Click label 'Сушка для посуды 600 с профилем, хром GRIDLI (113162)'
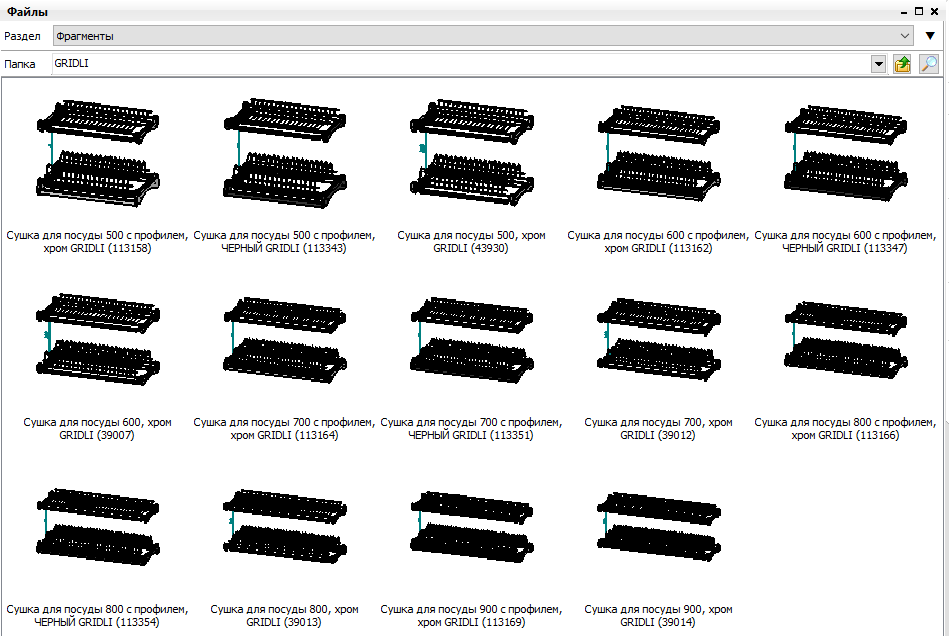The height and width of the screenshot is (636, 949). tap(658, 241)
